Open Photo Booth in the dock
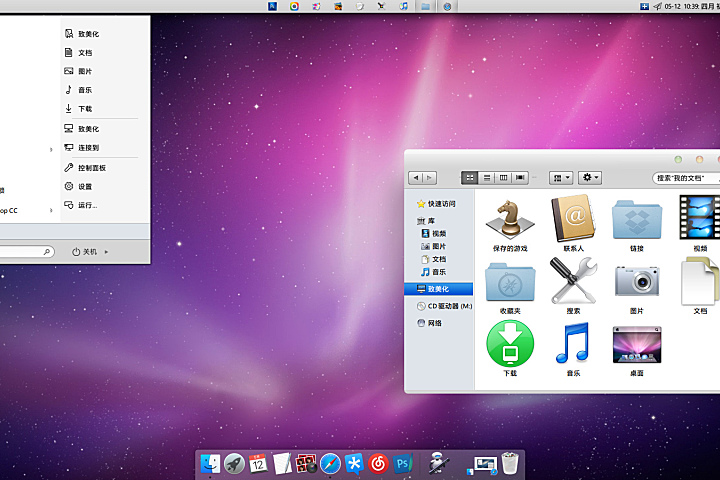 (x=306, y=464)
